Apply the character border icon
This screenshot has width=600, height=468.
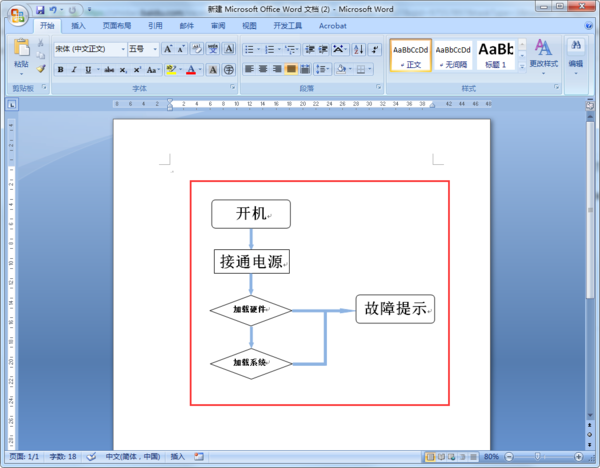(x=229, y=49)
